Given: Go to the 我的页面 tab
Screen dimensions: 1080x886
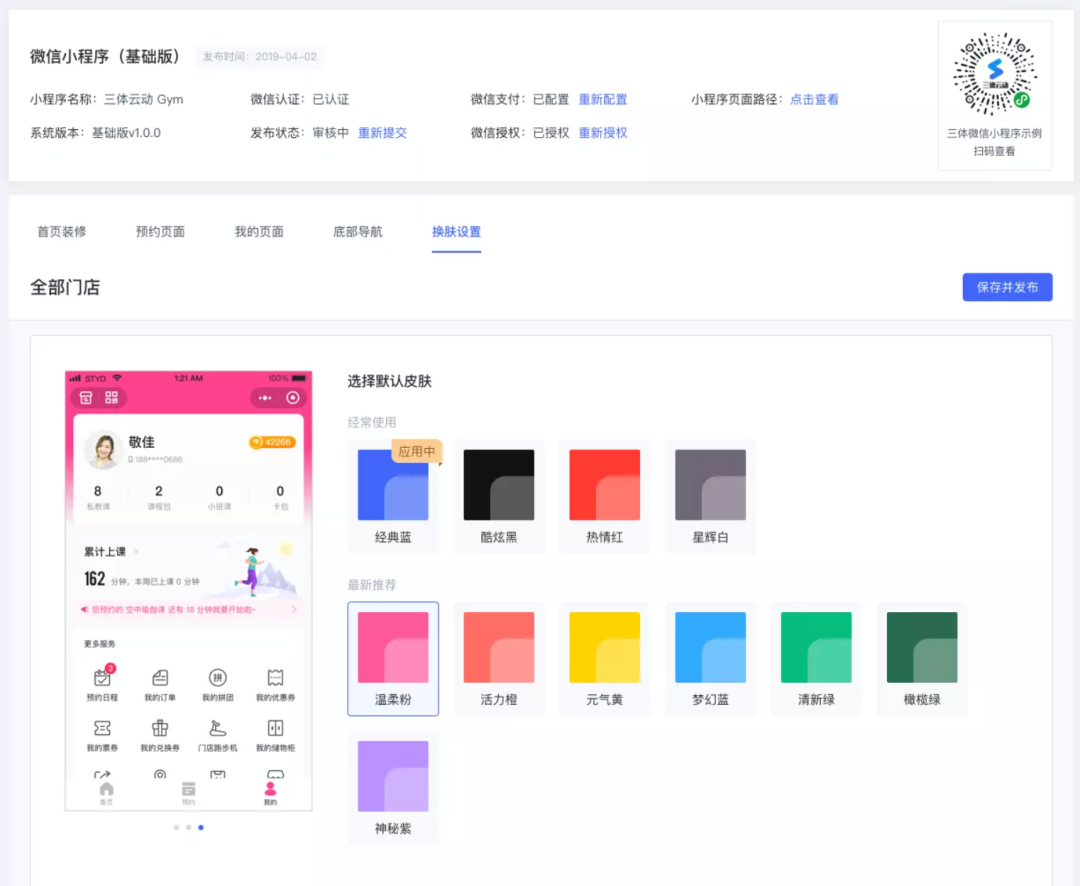Looking at the screenshot, I should pyautogui.click(x=259, y=231).
